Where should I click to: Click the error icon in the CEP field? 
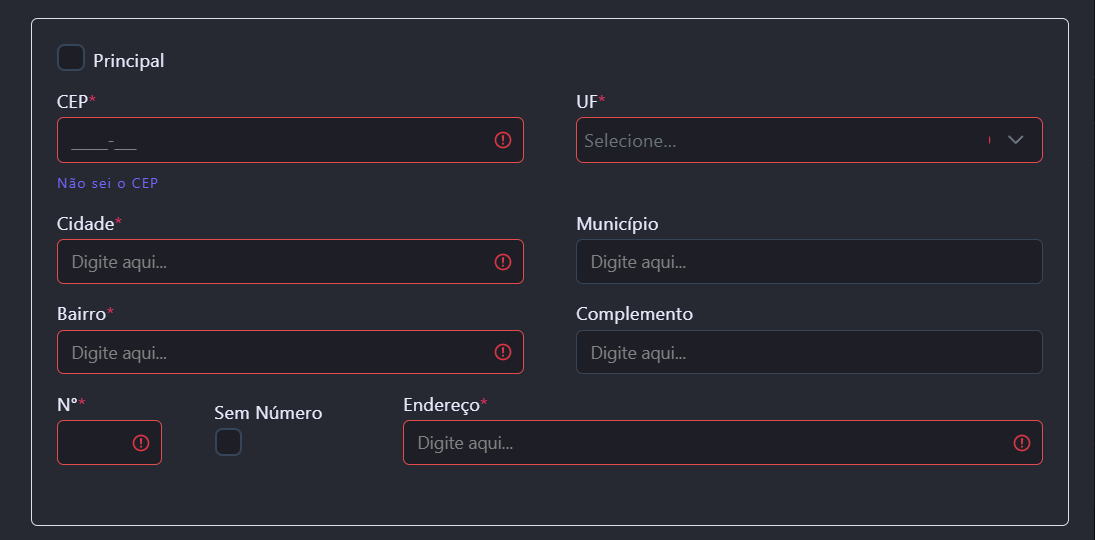tap(503, 140)
